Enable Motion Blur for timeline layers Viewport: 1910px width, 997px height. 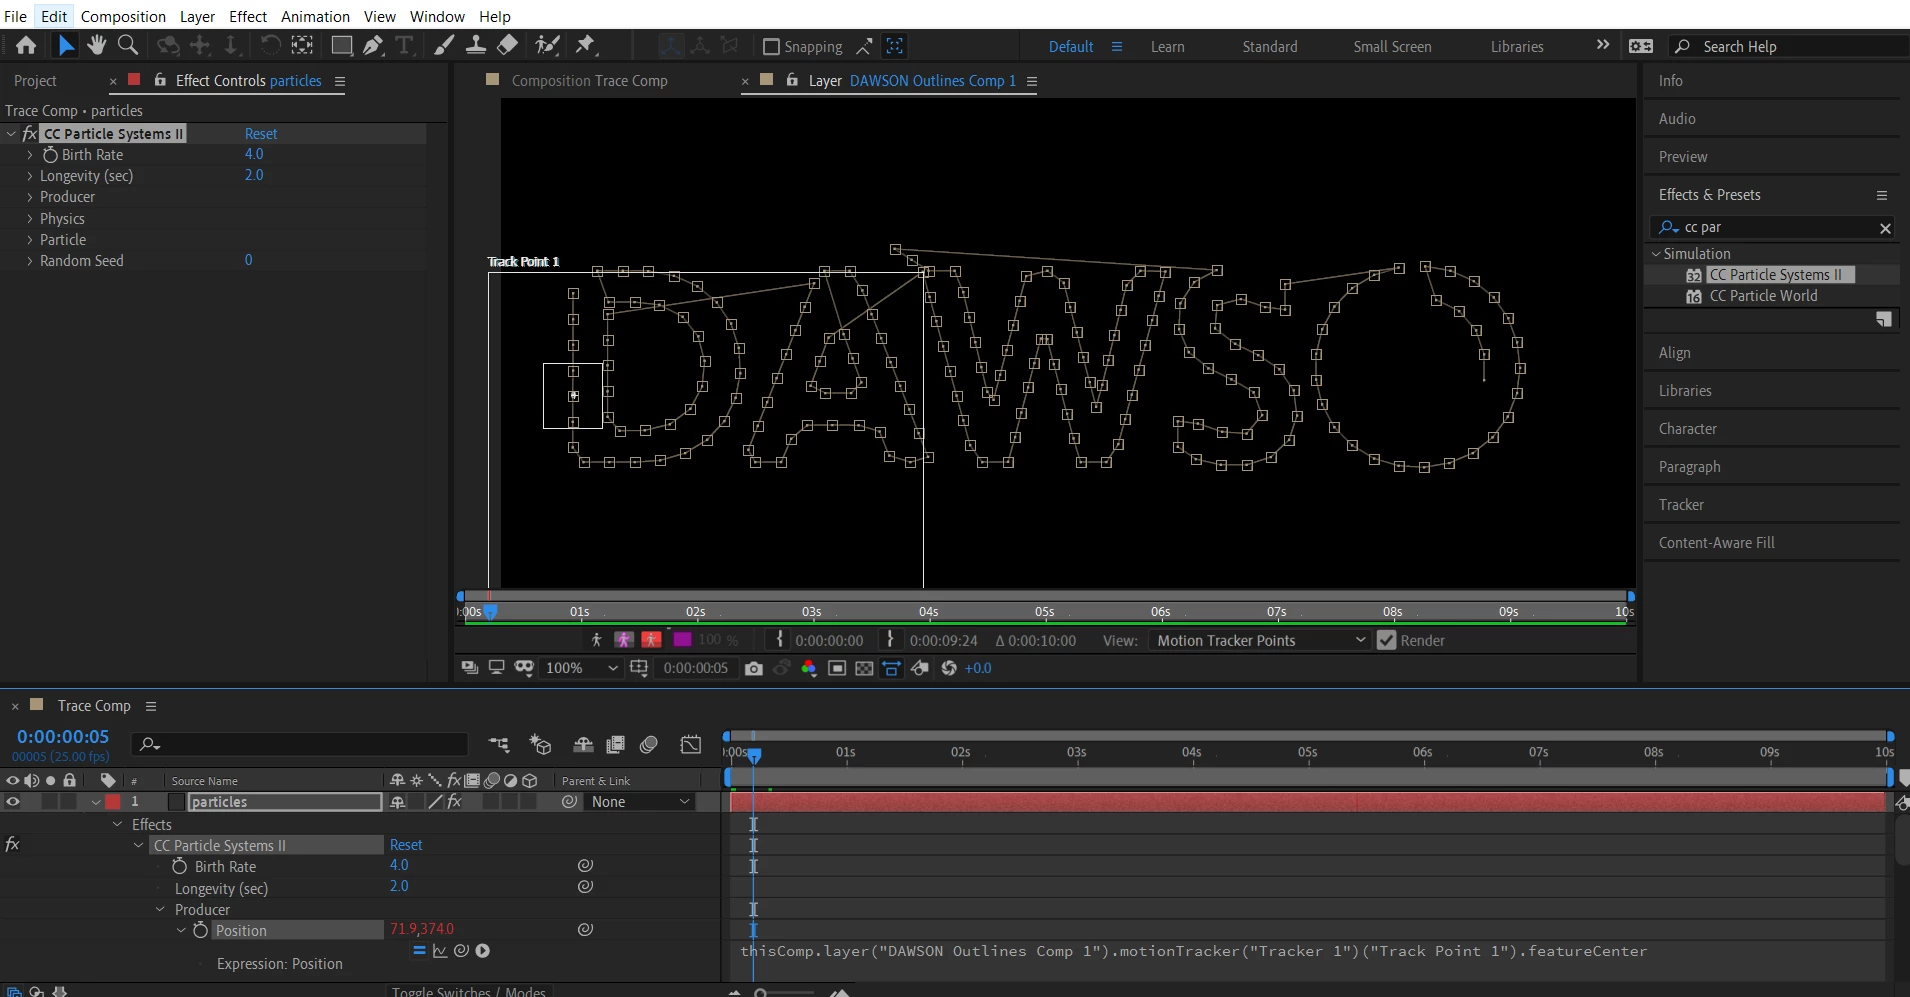[x=649, y=744]
